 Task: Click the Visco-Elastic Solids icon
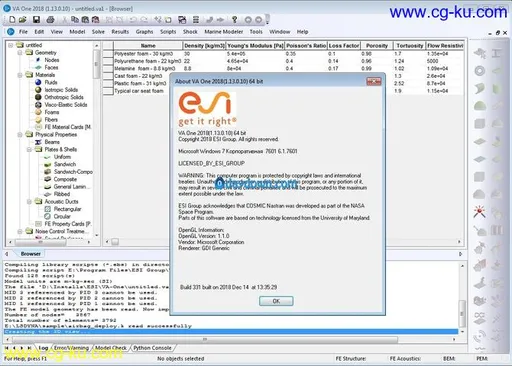click(38, 105)
